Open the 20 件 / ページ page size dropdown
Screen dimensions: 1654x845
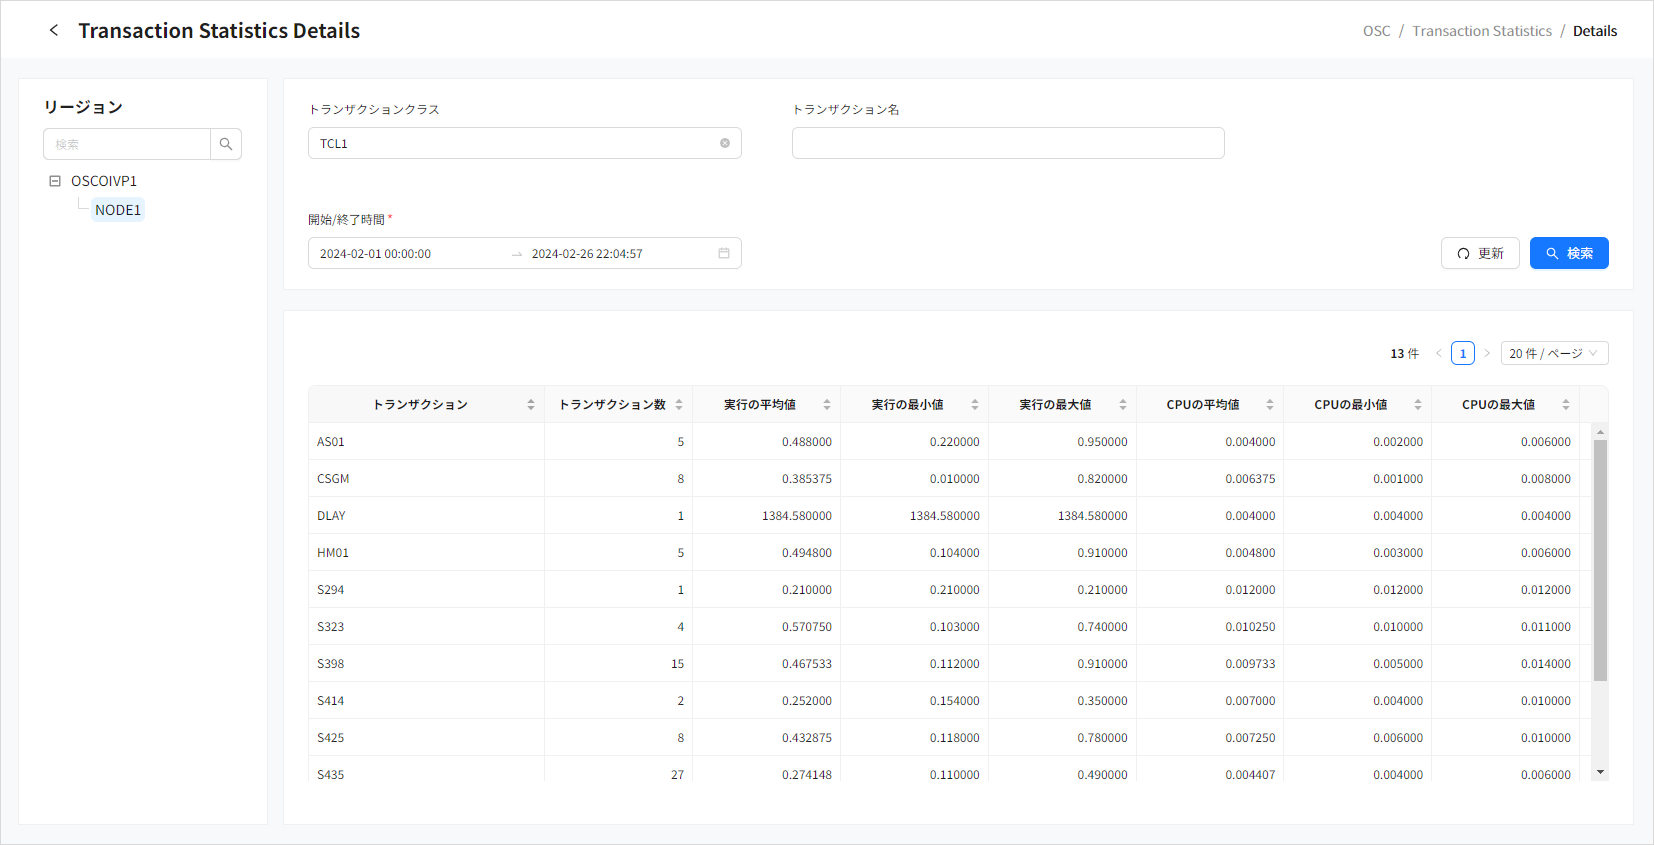[x=1554, y=353]
